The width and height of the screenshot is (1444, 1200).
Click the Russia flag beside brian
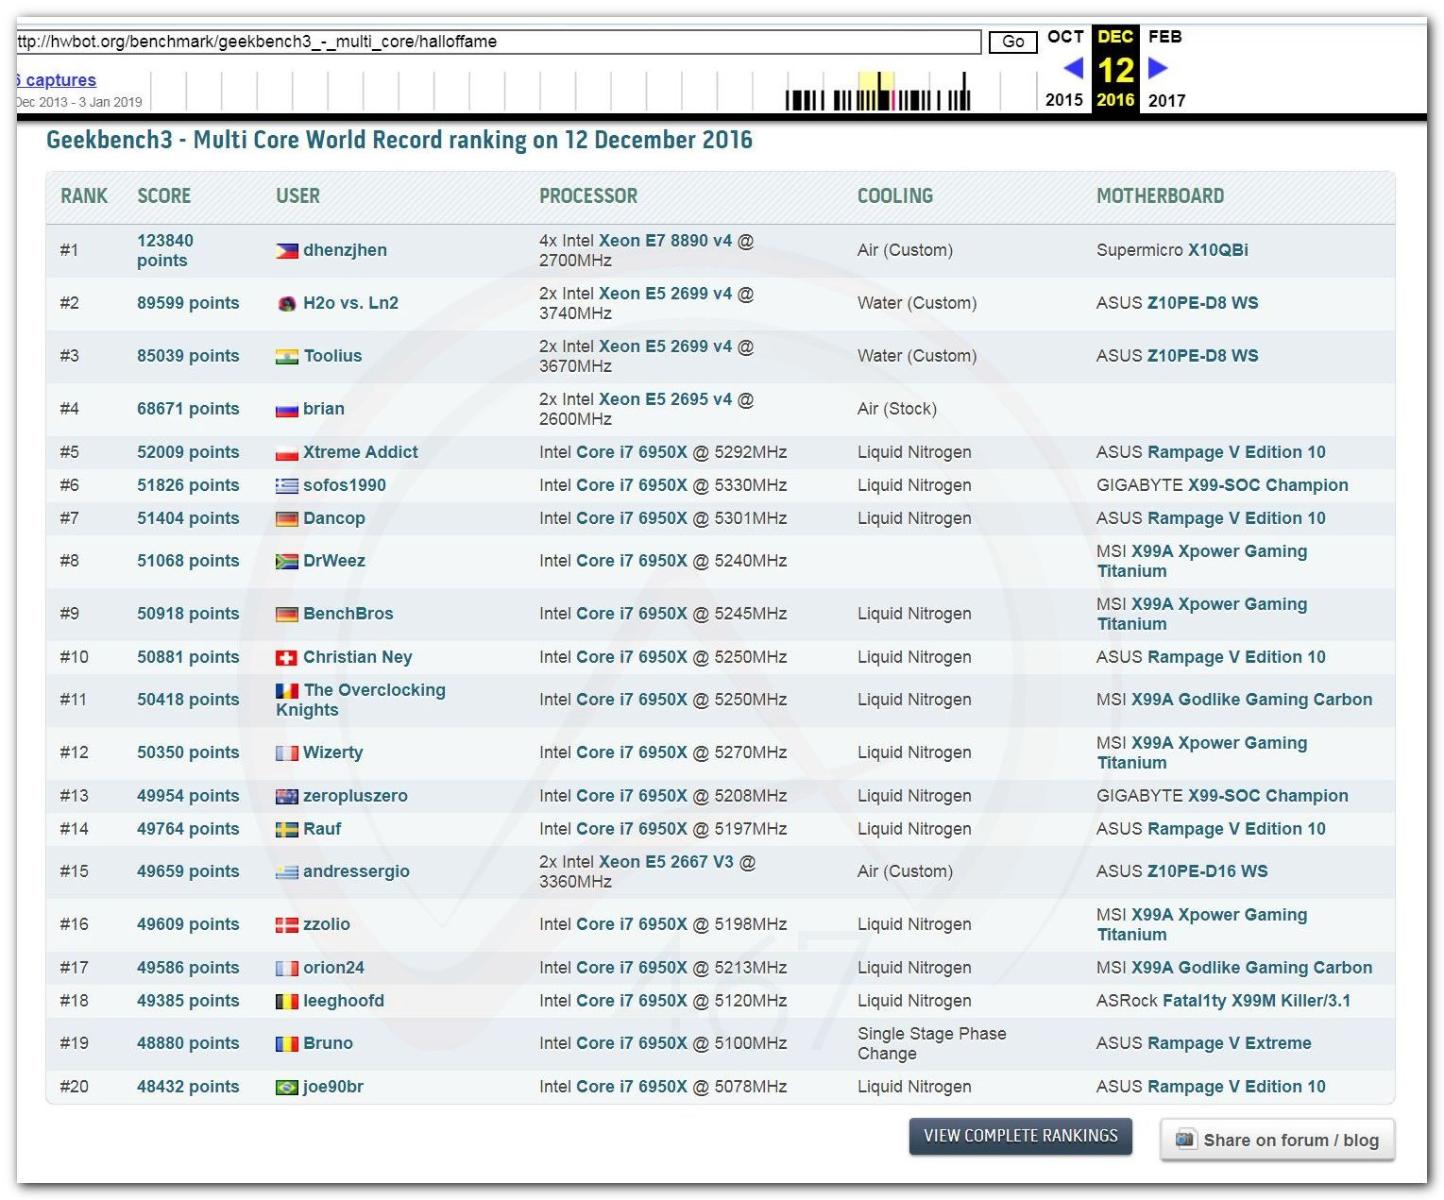click(x=287, y=410)
